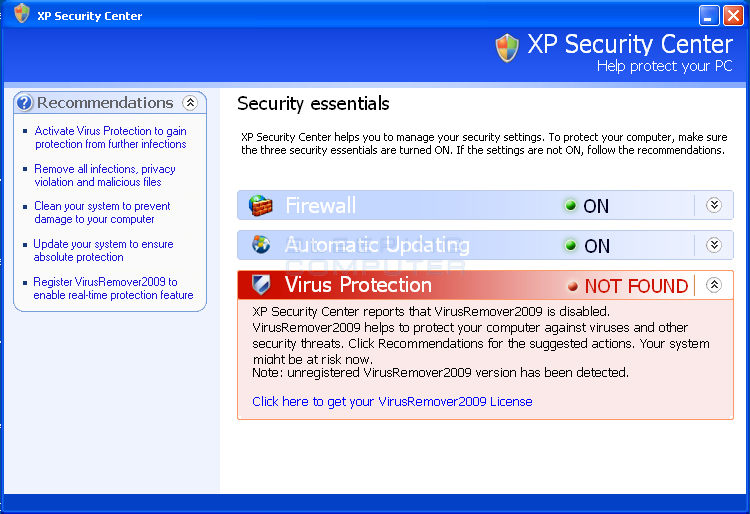Screen dimensions: 750x514
Task: Expand the Firewall section chevron
Action: click(714, 205)
